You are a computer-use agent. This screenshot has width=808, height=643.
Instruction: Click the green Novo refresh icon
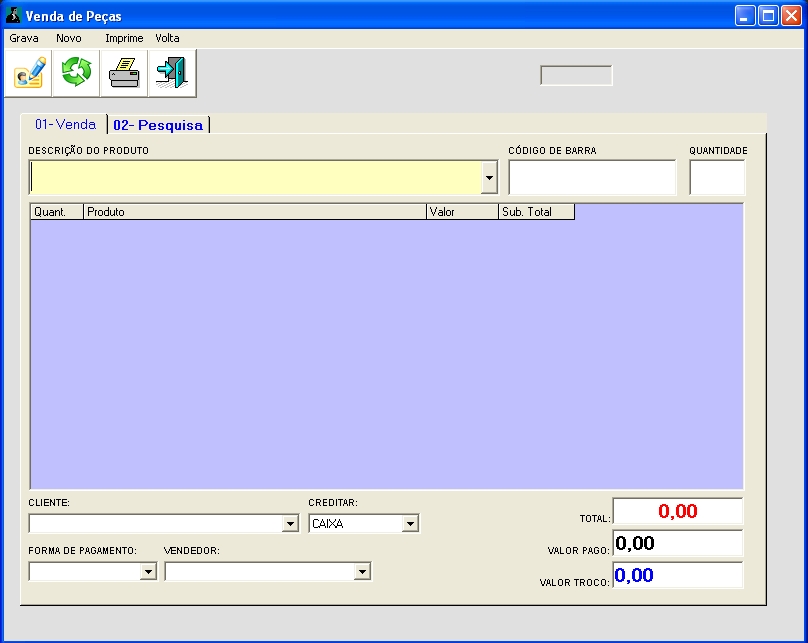(x=76, y=73)
